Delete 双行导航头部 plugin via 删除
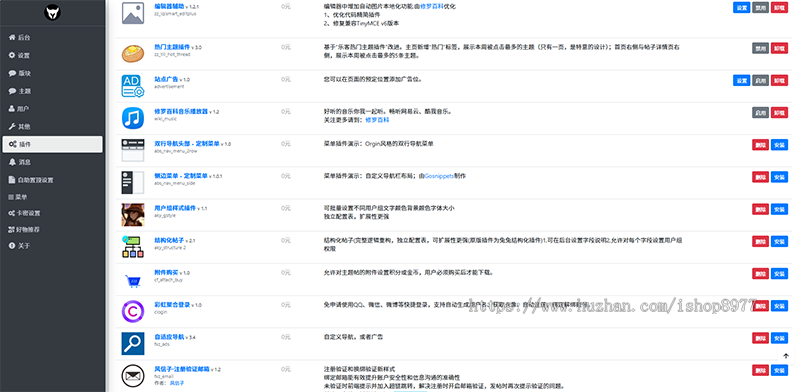This screenshot has width=800, height=392. [760, 144]
